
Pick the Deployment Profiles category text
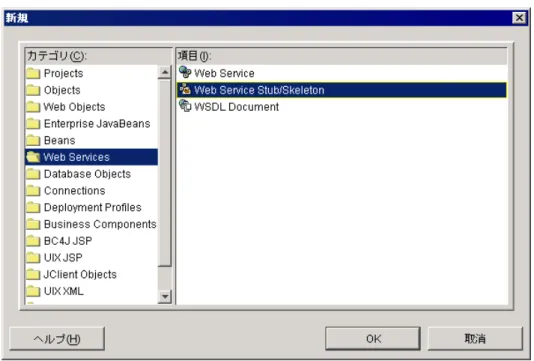pos(93,207)
